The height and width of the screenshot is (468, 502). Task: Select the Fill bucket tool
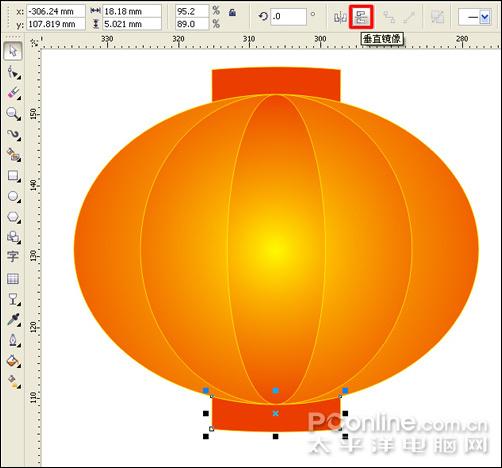coord(13,361)
